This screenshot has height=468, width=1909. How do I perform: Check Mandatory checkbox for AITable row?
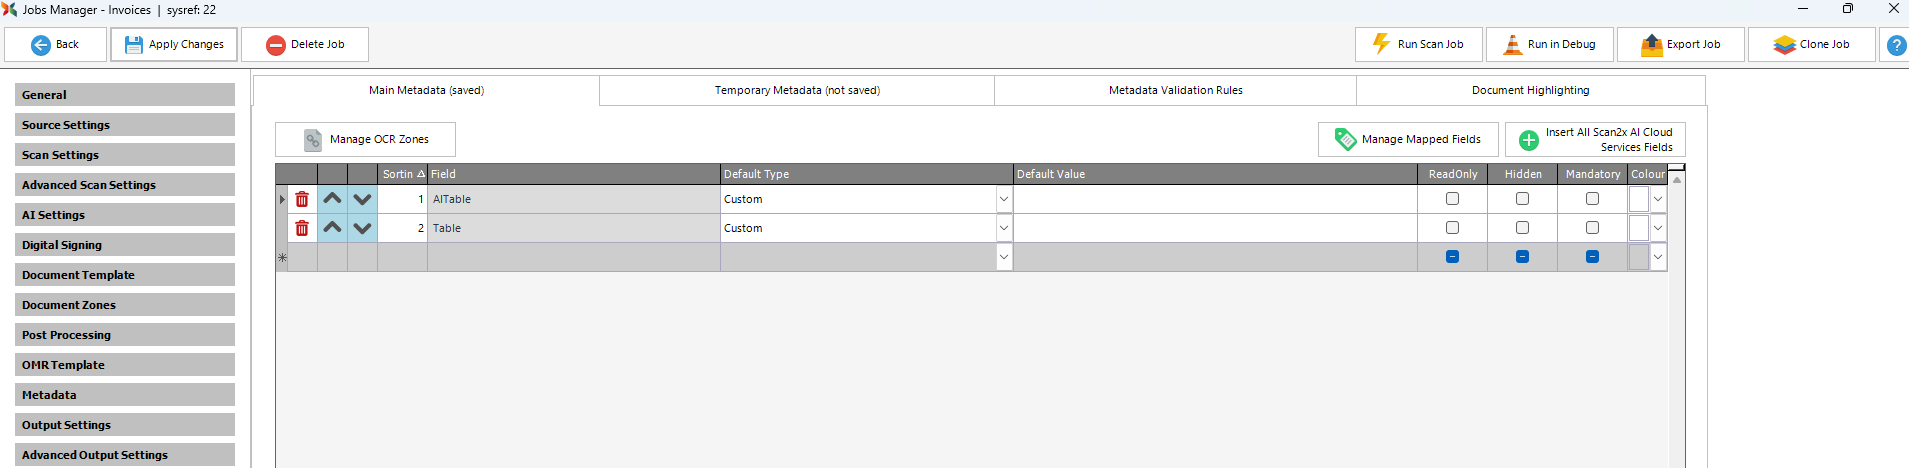[1592, 199]
